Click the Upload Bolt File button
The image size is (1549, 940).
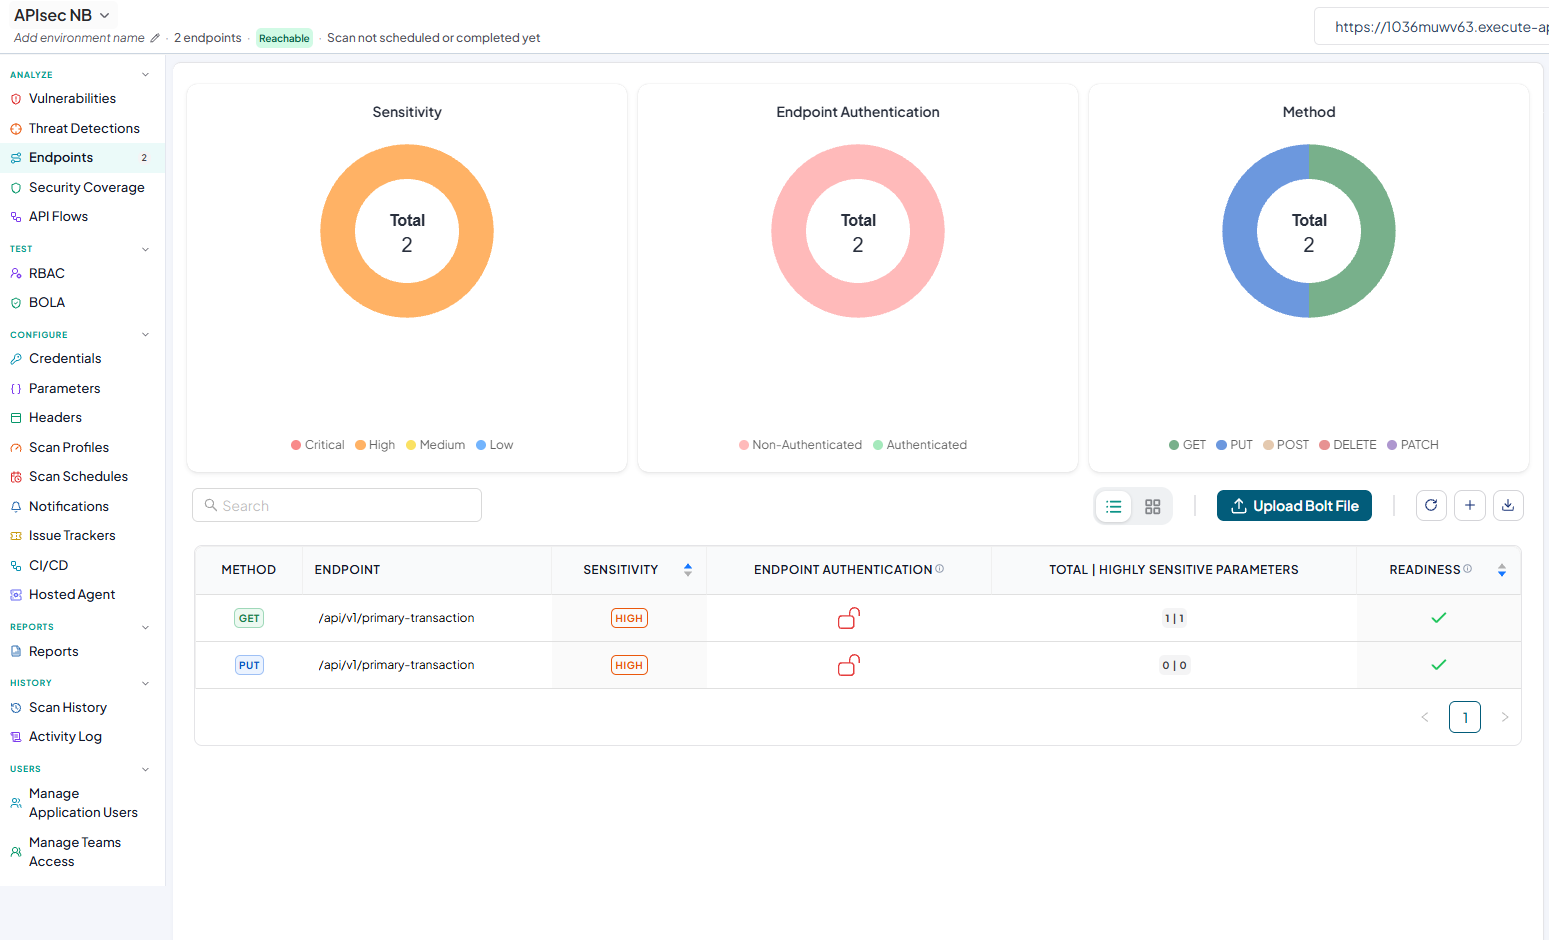[1294, 506]
